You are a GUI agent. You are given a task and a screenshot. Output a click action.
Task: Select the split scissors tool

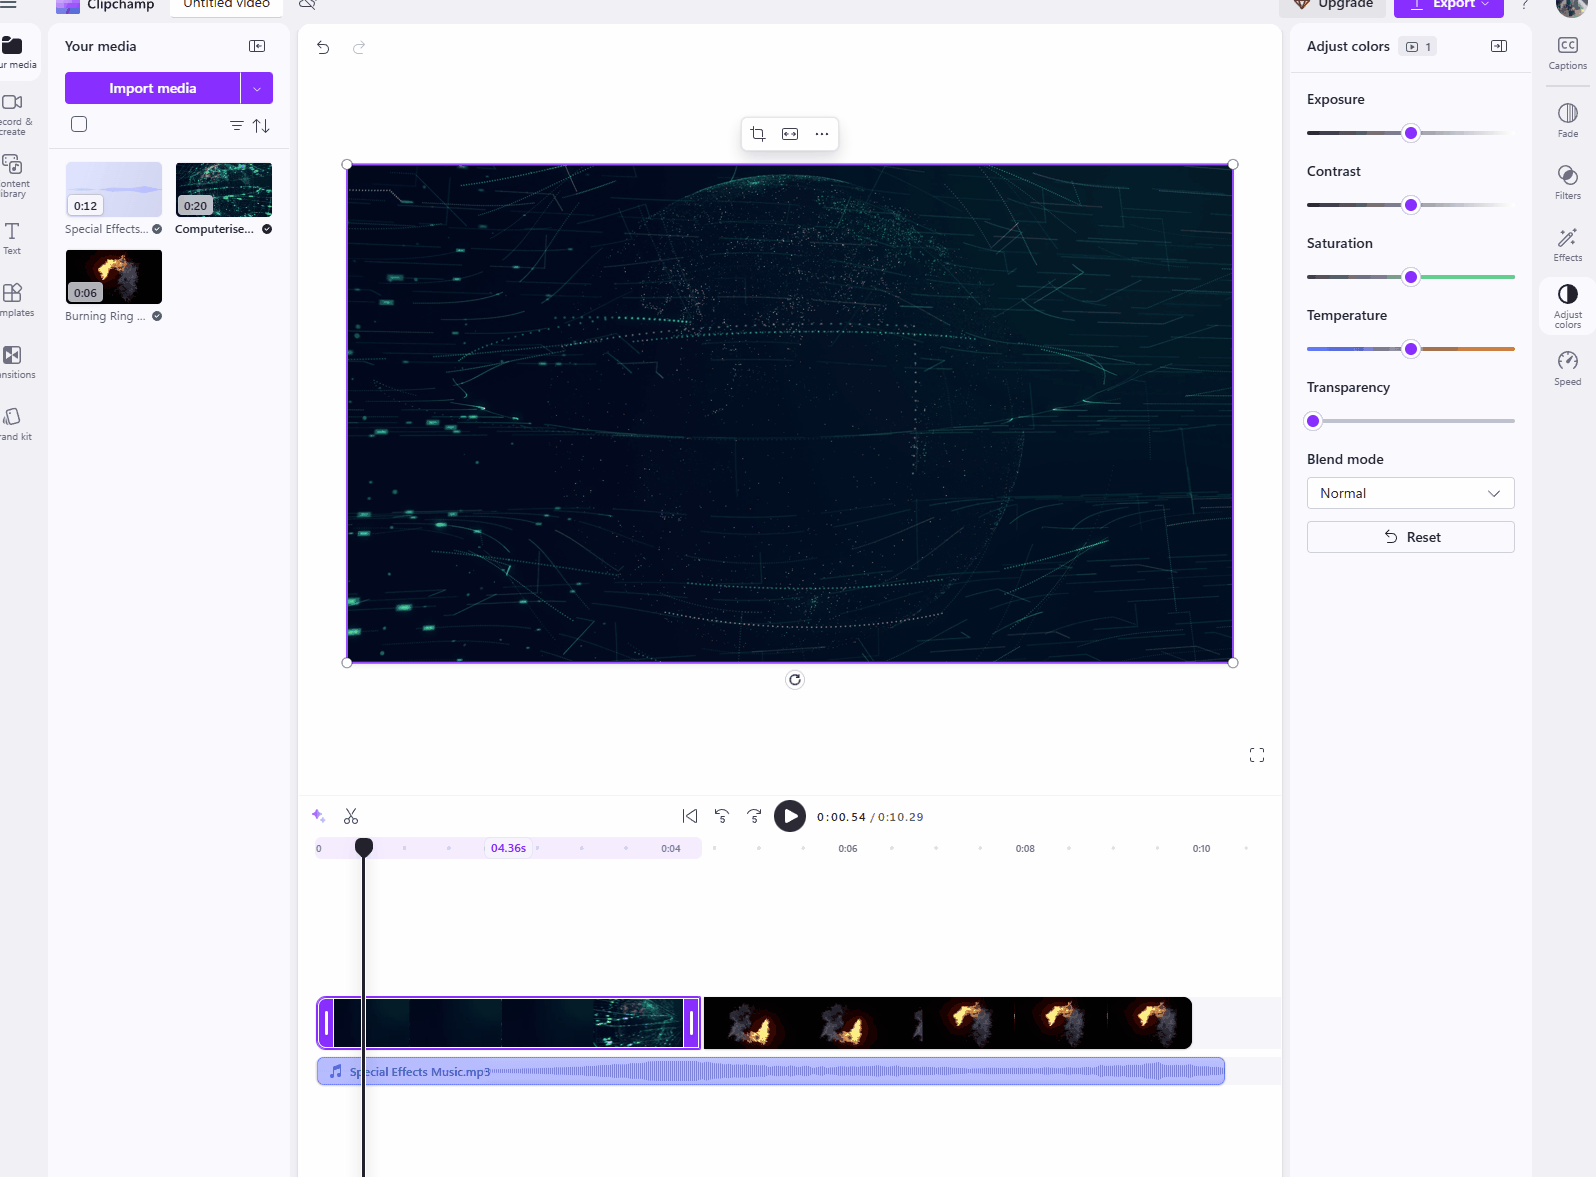(x=351, y=817)
